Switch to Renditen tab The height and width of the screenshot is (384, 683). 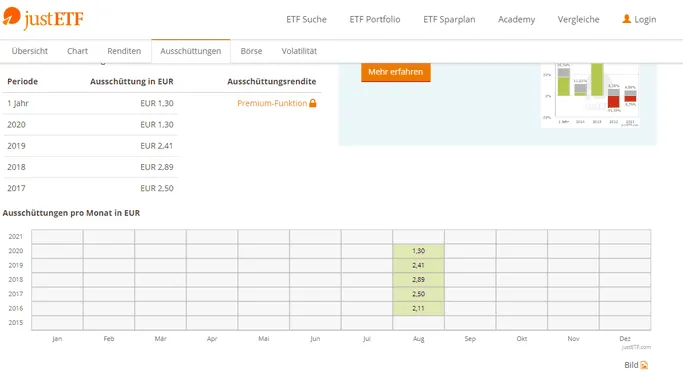click(124, 51)
